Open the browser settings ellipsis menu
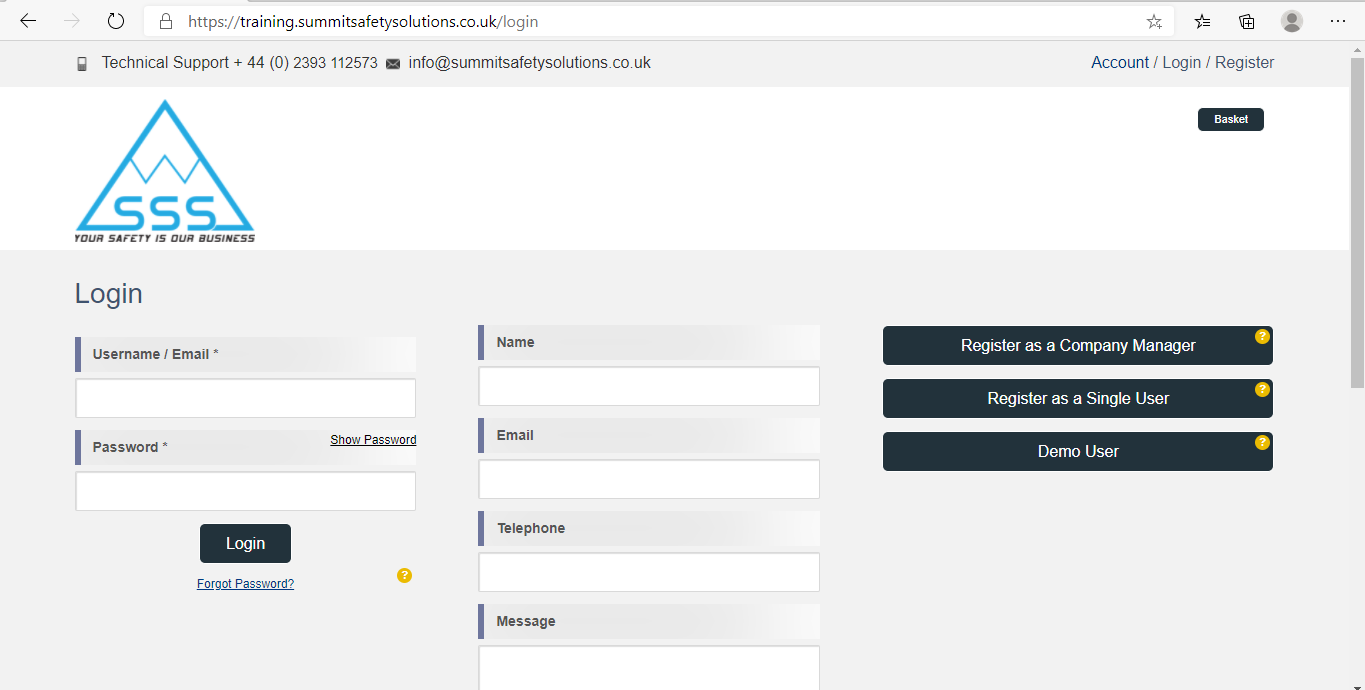The image size is (1365, 690). coord(1338,21)
